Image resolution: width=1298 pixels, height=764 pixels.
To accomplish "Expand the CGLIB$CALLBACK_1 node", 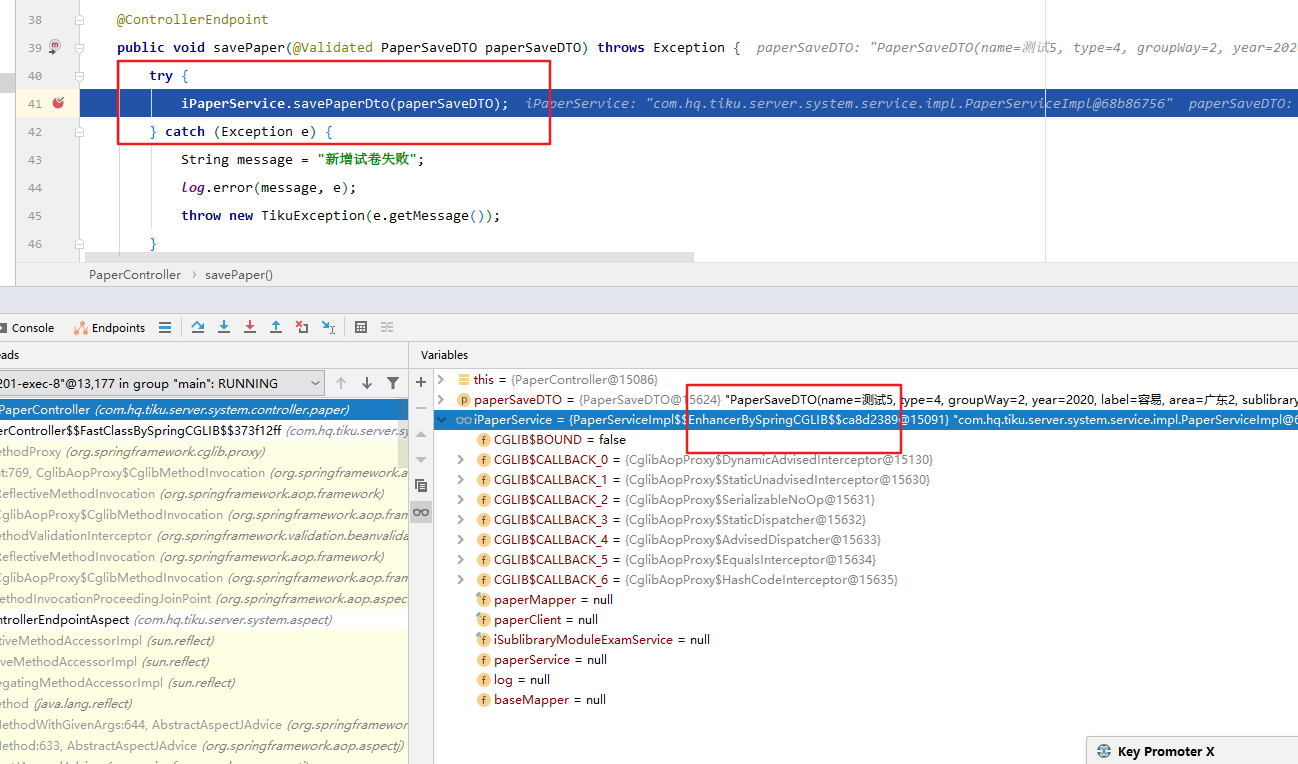I will pyautogui.click(x=461, y=480).
